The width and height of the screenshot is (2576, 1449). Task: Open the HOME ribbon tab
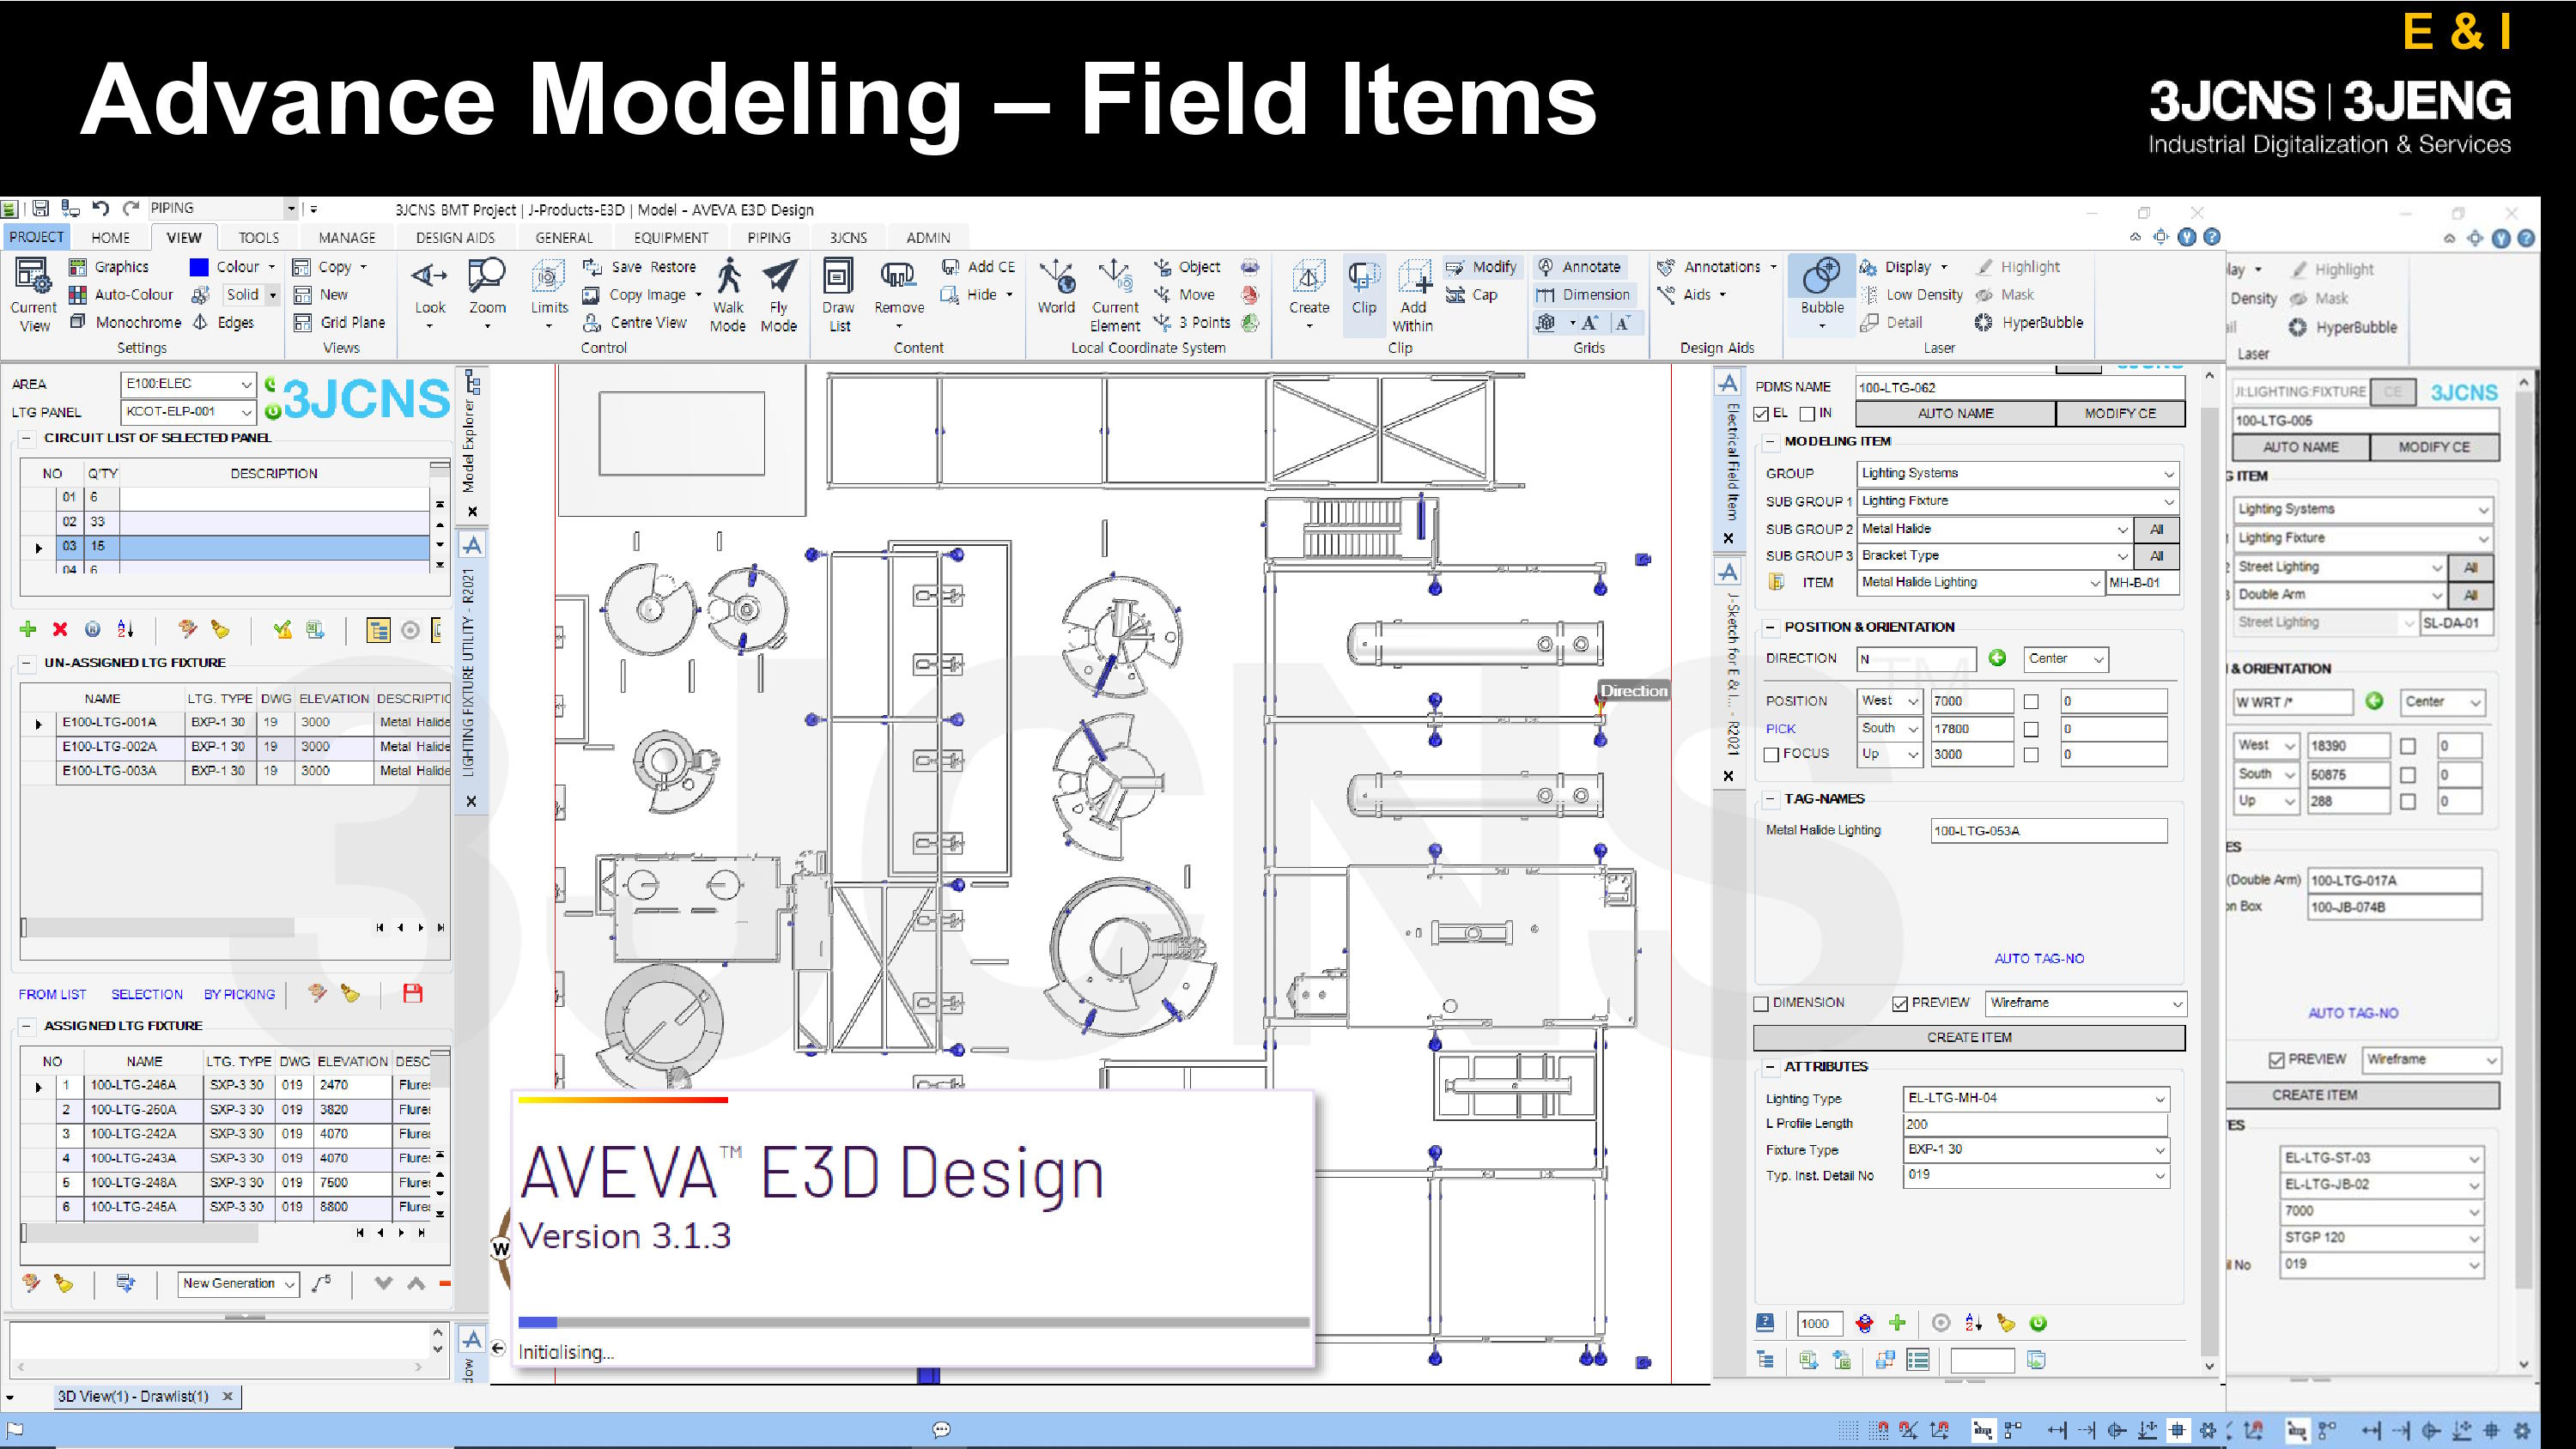[110, 237]
